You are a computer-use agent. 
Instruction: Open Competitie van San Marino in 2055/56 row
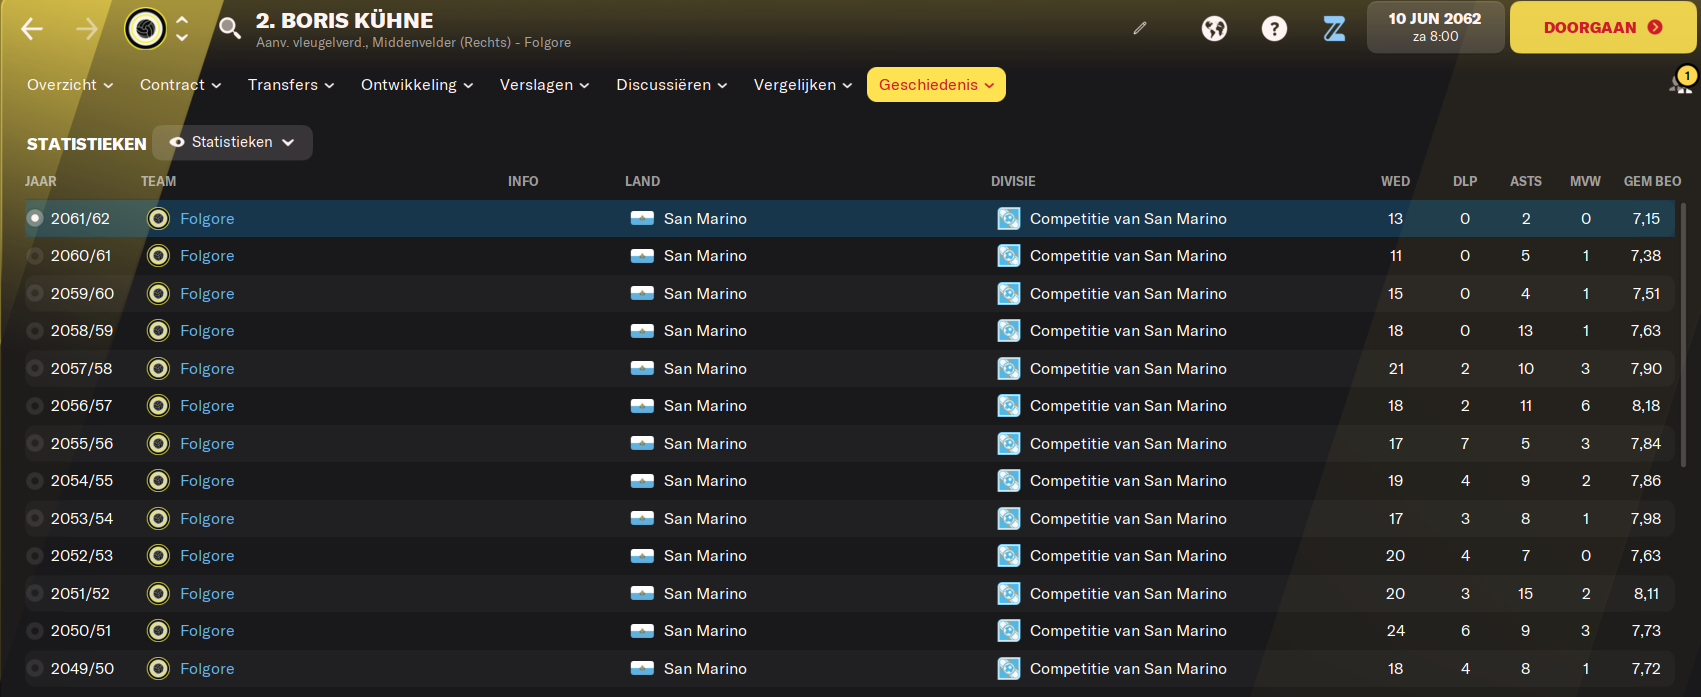tap(1128, 443)
